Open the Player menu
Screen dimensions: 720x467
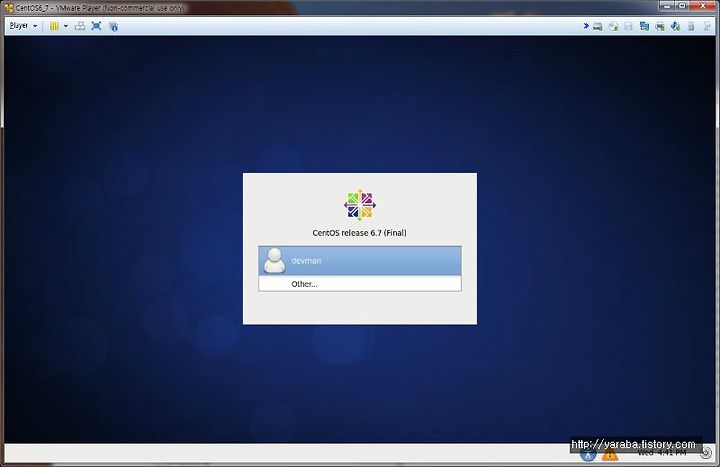tap(23, 26)
